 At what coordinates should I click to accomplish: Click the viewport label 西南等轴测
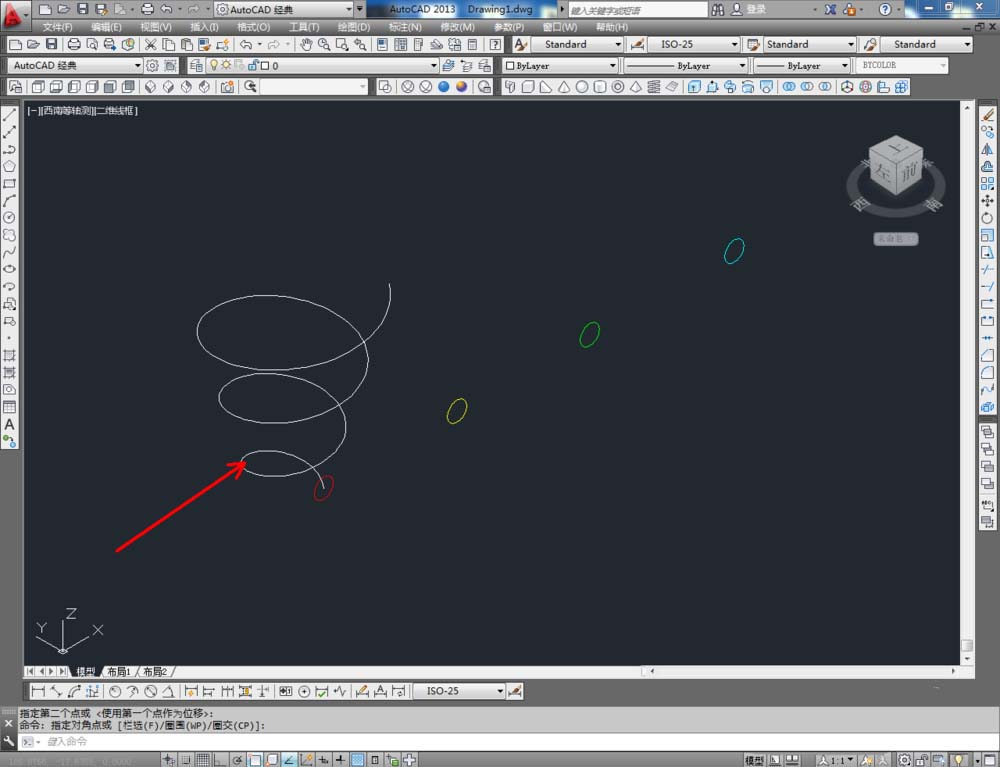[x=67, y=110]
